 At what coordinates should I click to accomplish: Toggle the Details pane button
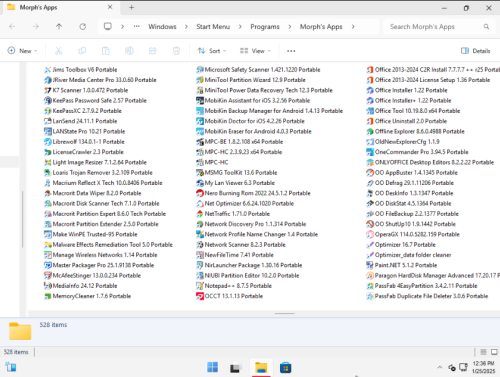476,51
